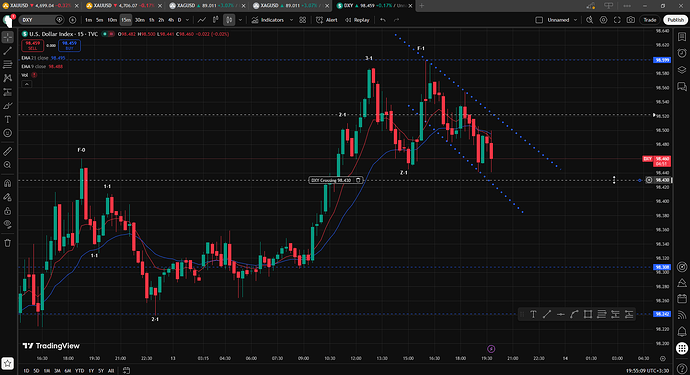
Task: Open the Indicators dialog
Action: point(268,20)
